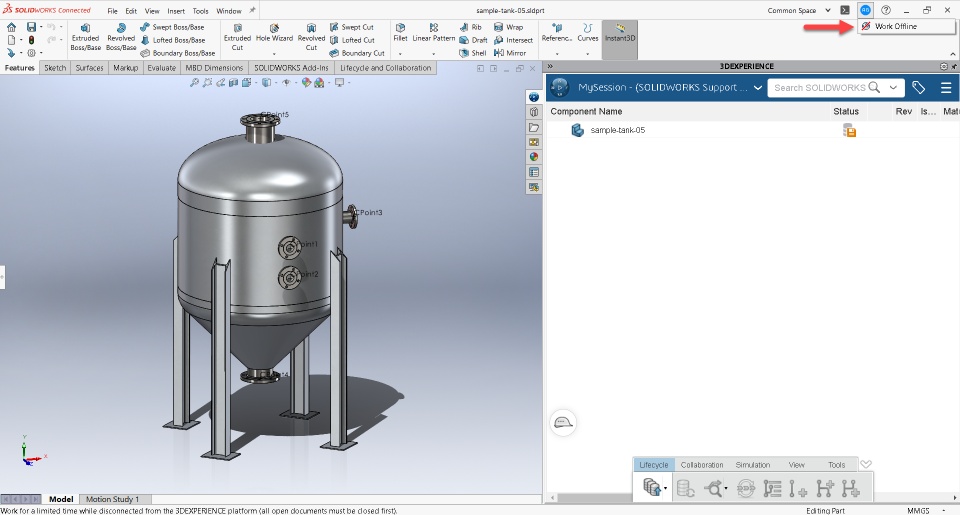960x515 pixels.
Task: Click Work Offline option
Action: 895,26
